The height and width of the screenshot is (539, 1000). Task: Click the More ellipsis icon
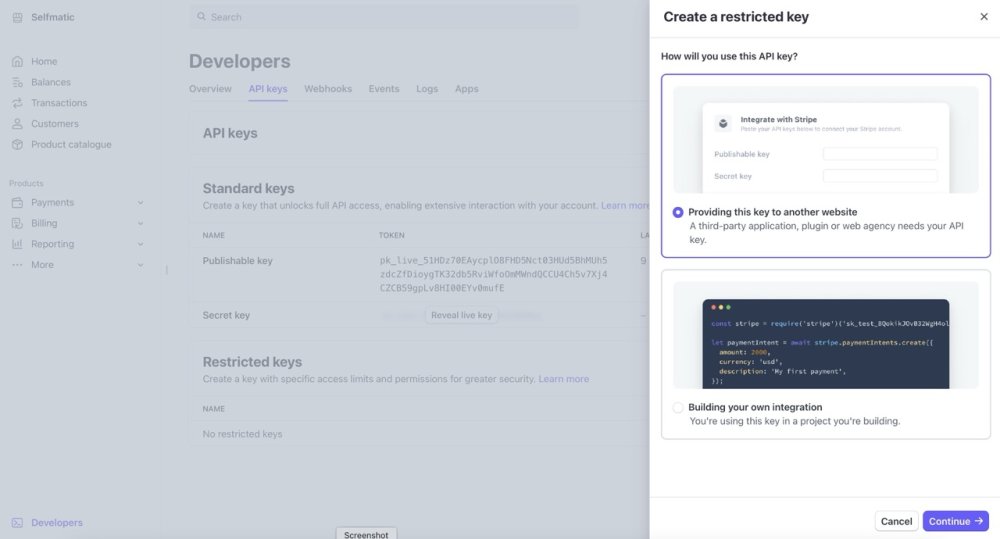point(17,265)
